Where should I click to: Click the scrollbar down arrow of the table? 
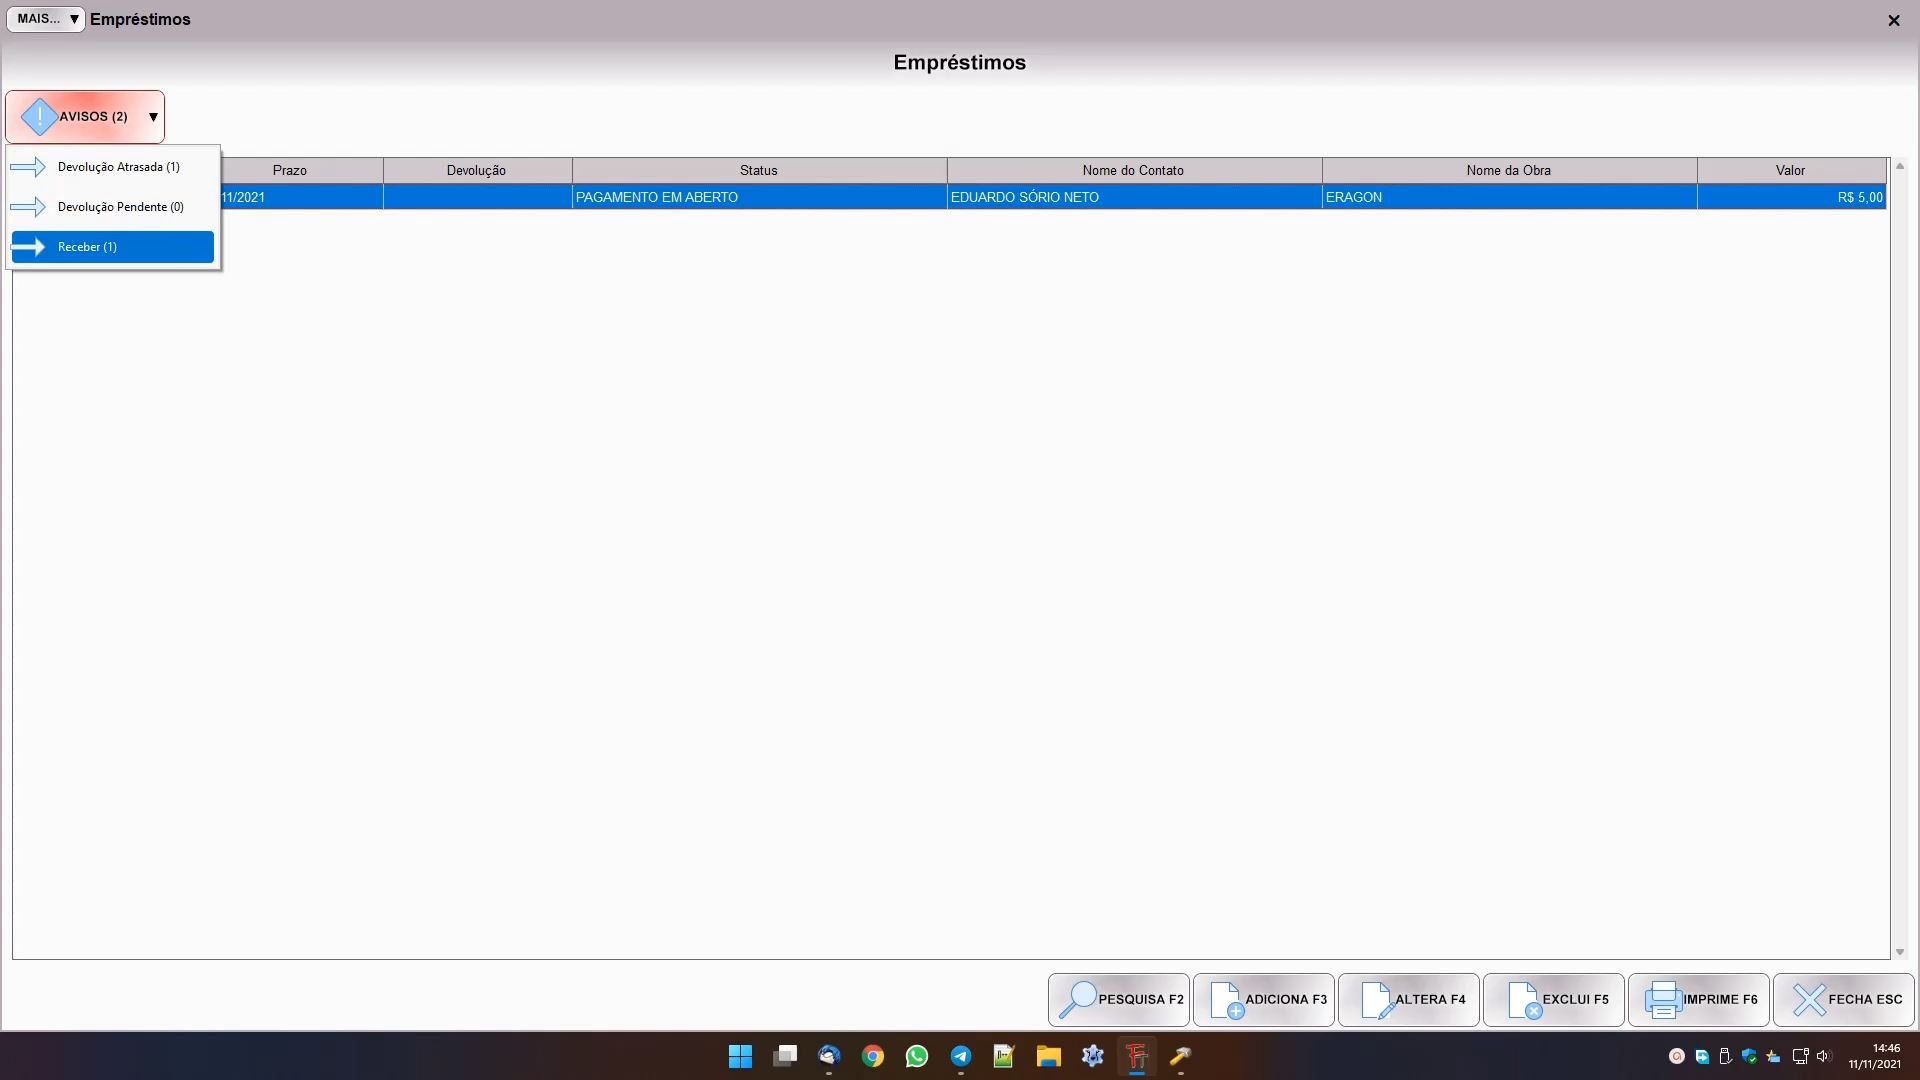click(1899, 952)
